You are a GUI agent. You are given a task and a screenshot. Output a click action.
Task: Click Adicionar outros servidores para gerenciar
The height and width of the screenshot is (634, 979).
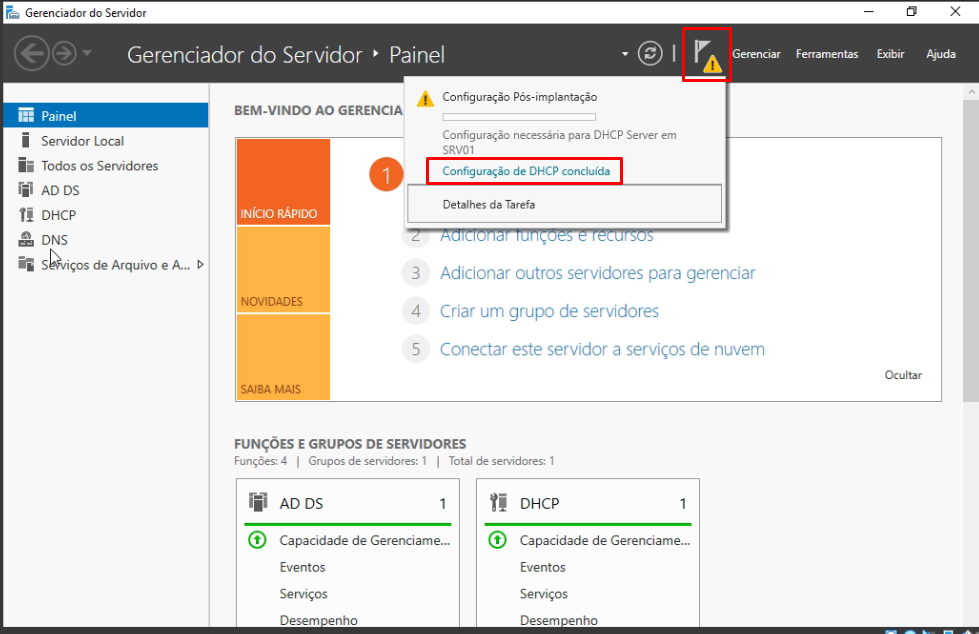click(x=597, y=273)
